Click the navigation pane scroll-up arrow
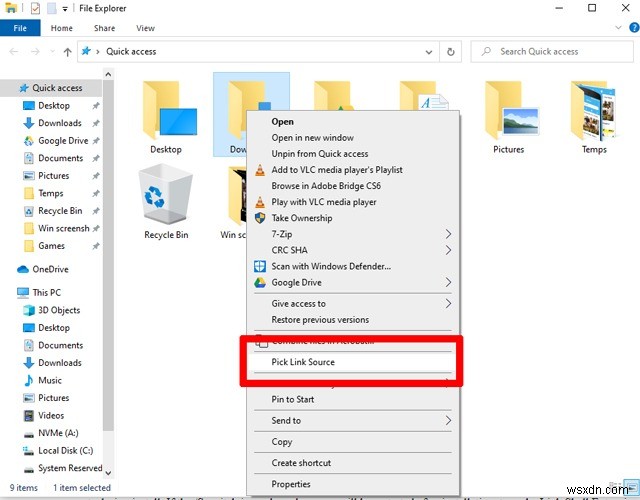The height and width of the screenshot is (500, 640). click(x=108, y=74)
